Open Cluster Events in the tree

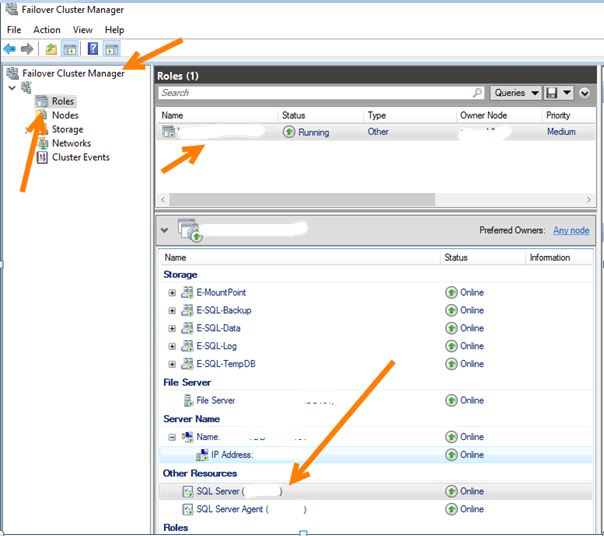click(x=81, y=157)
